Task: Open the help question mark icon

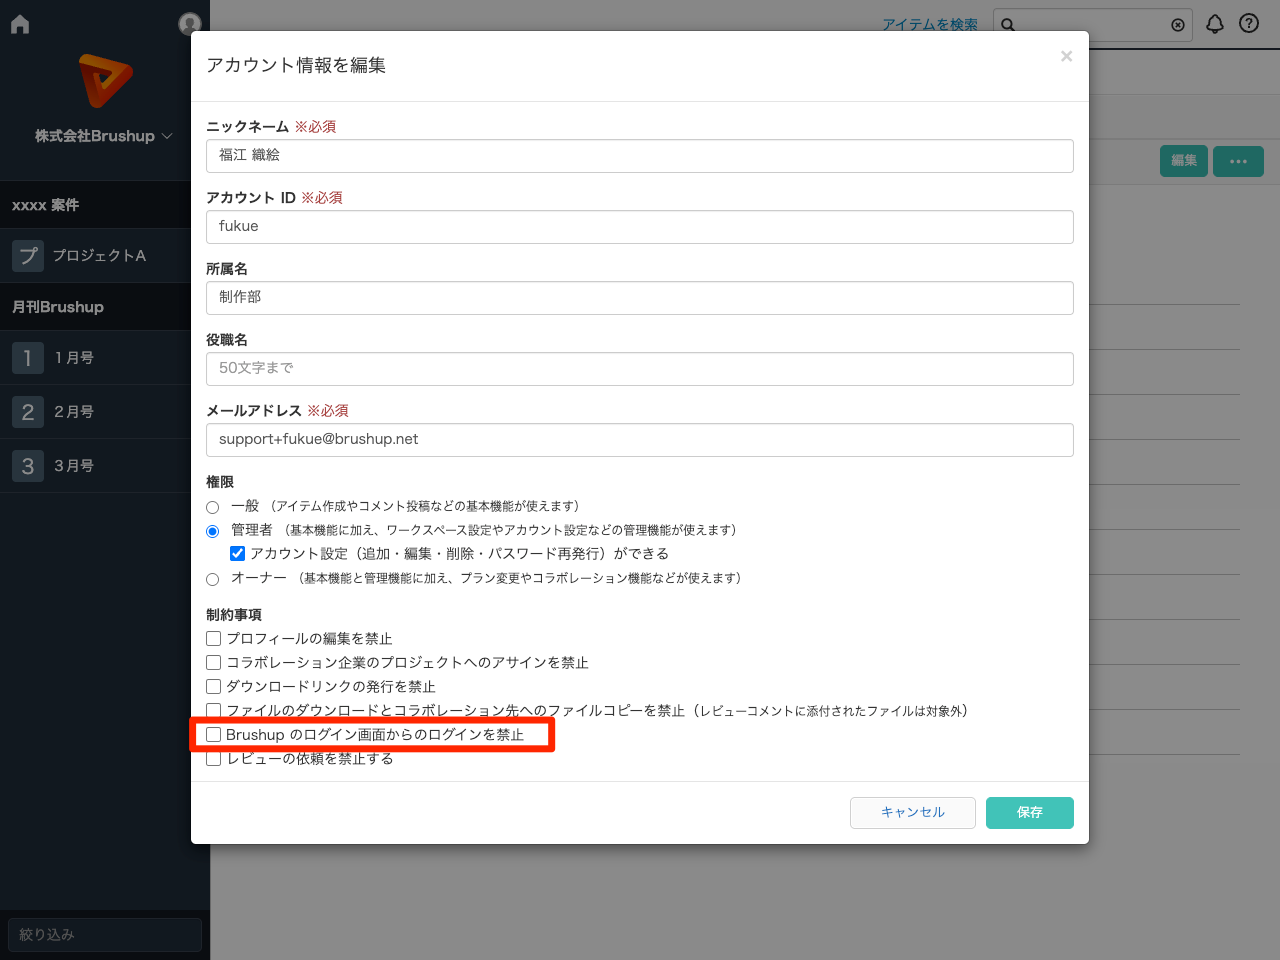Action: [x=1249, y=22]
